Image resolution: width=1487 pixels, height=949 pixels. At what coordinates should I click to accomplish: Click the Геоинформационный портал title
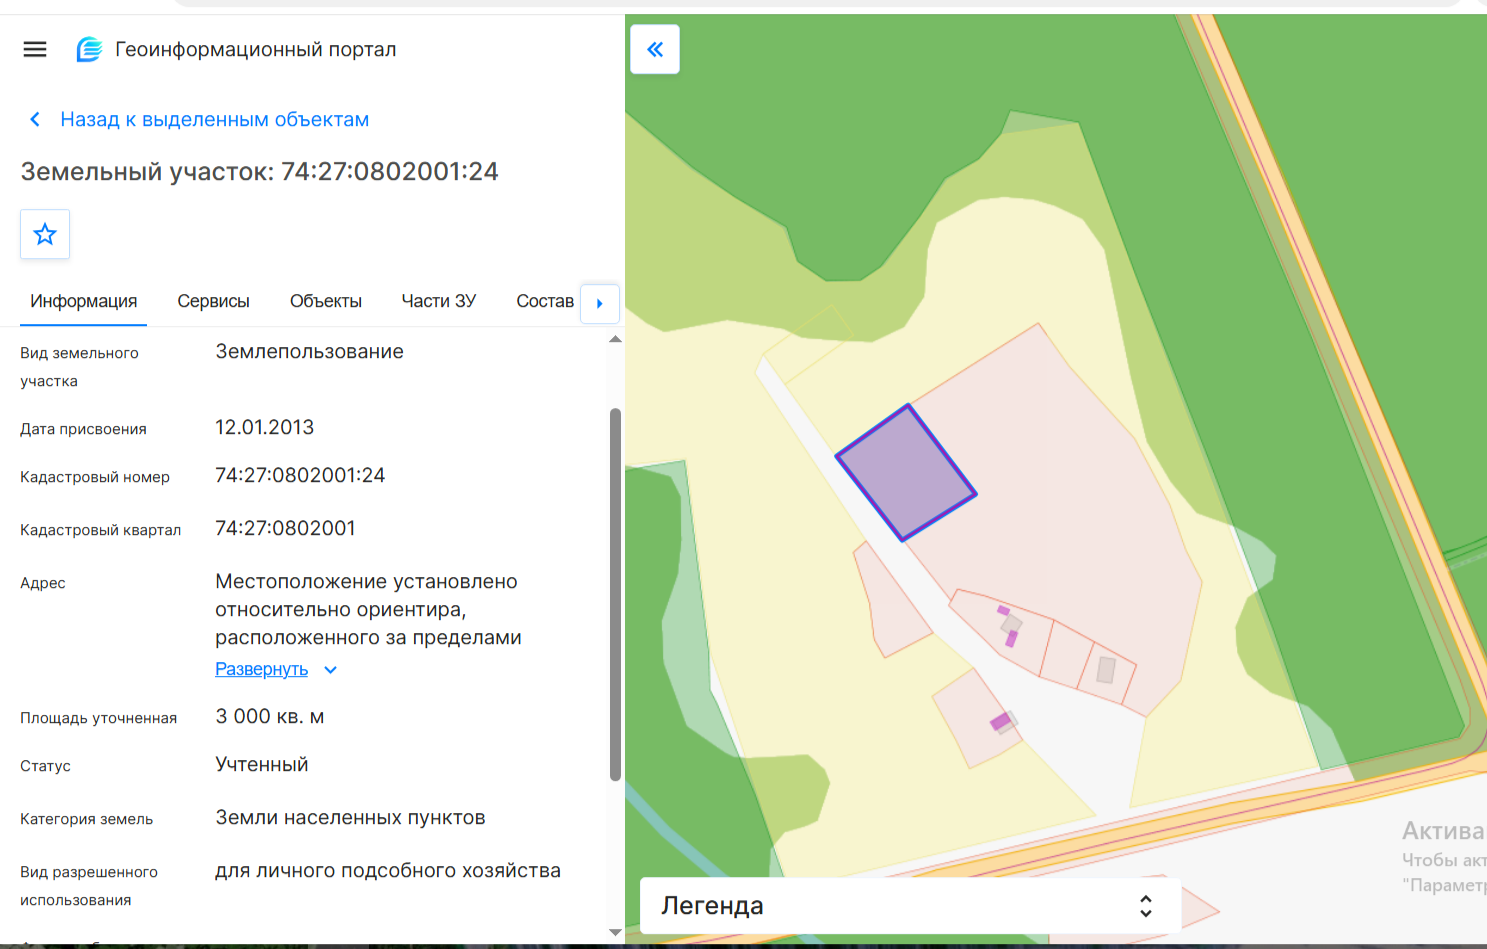point(256,49)
